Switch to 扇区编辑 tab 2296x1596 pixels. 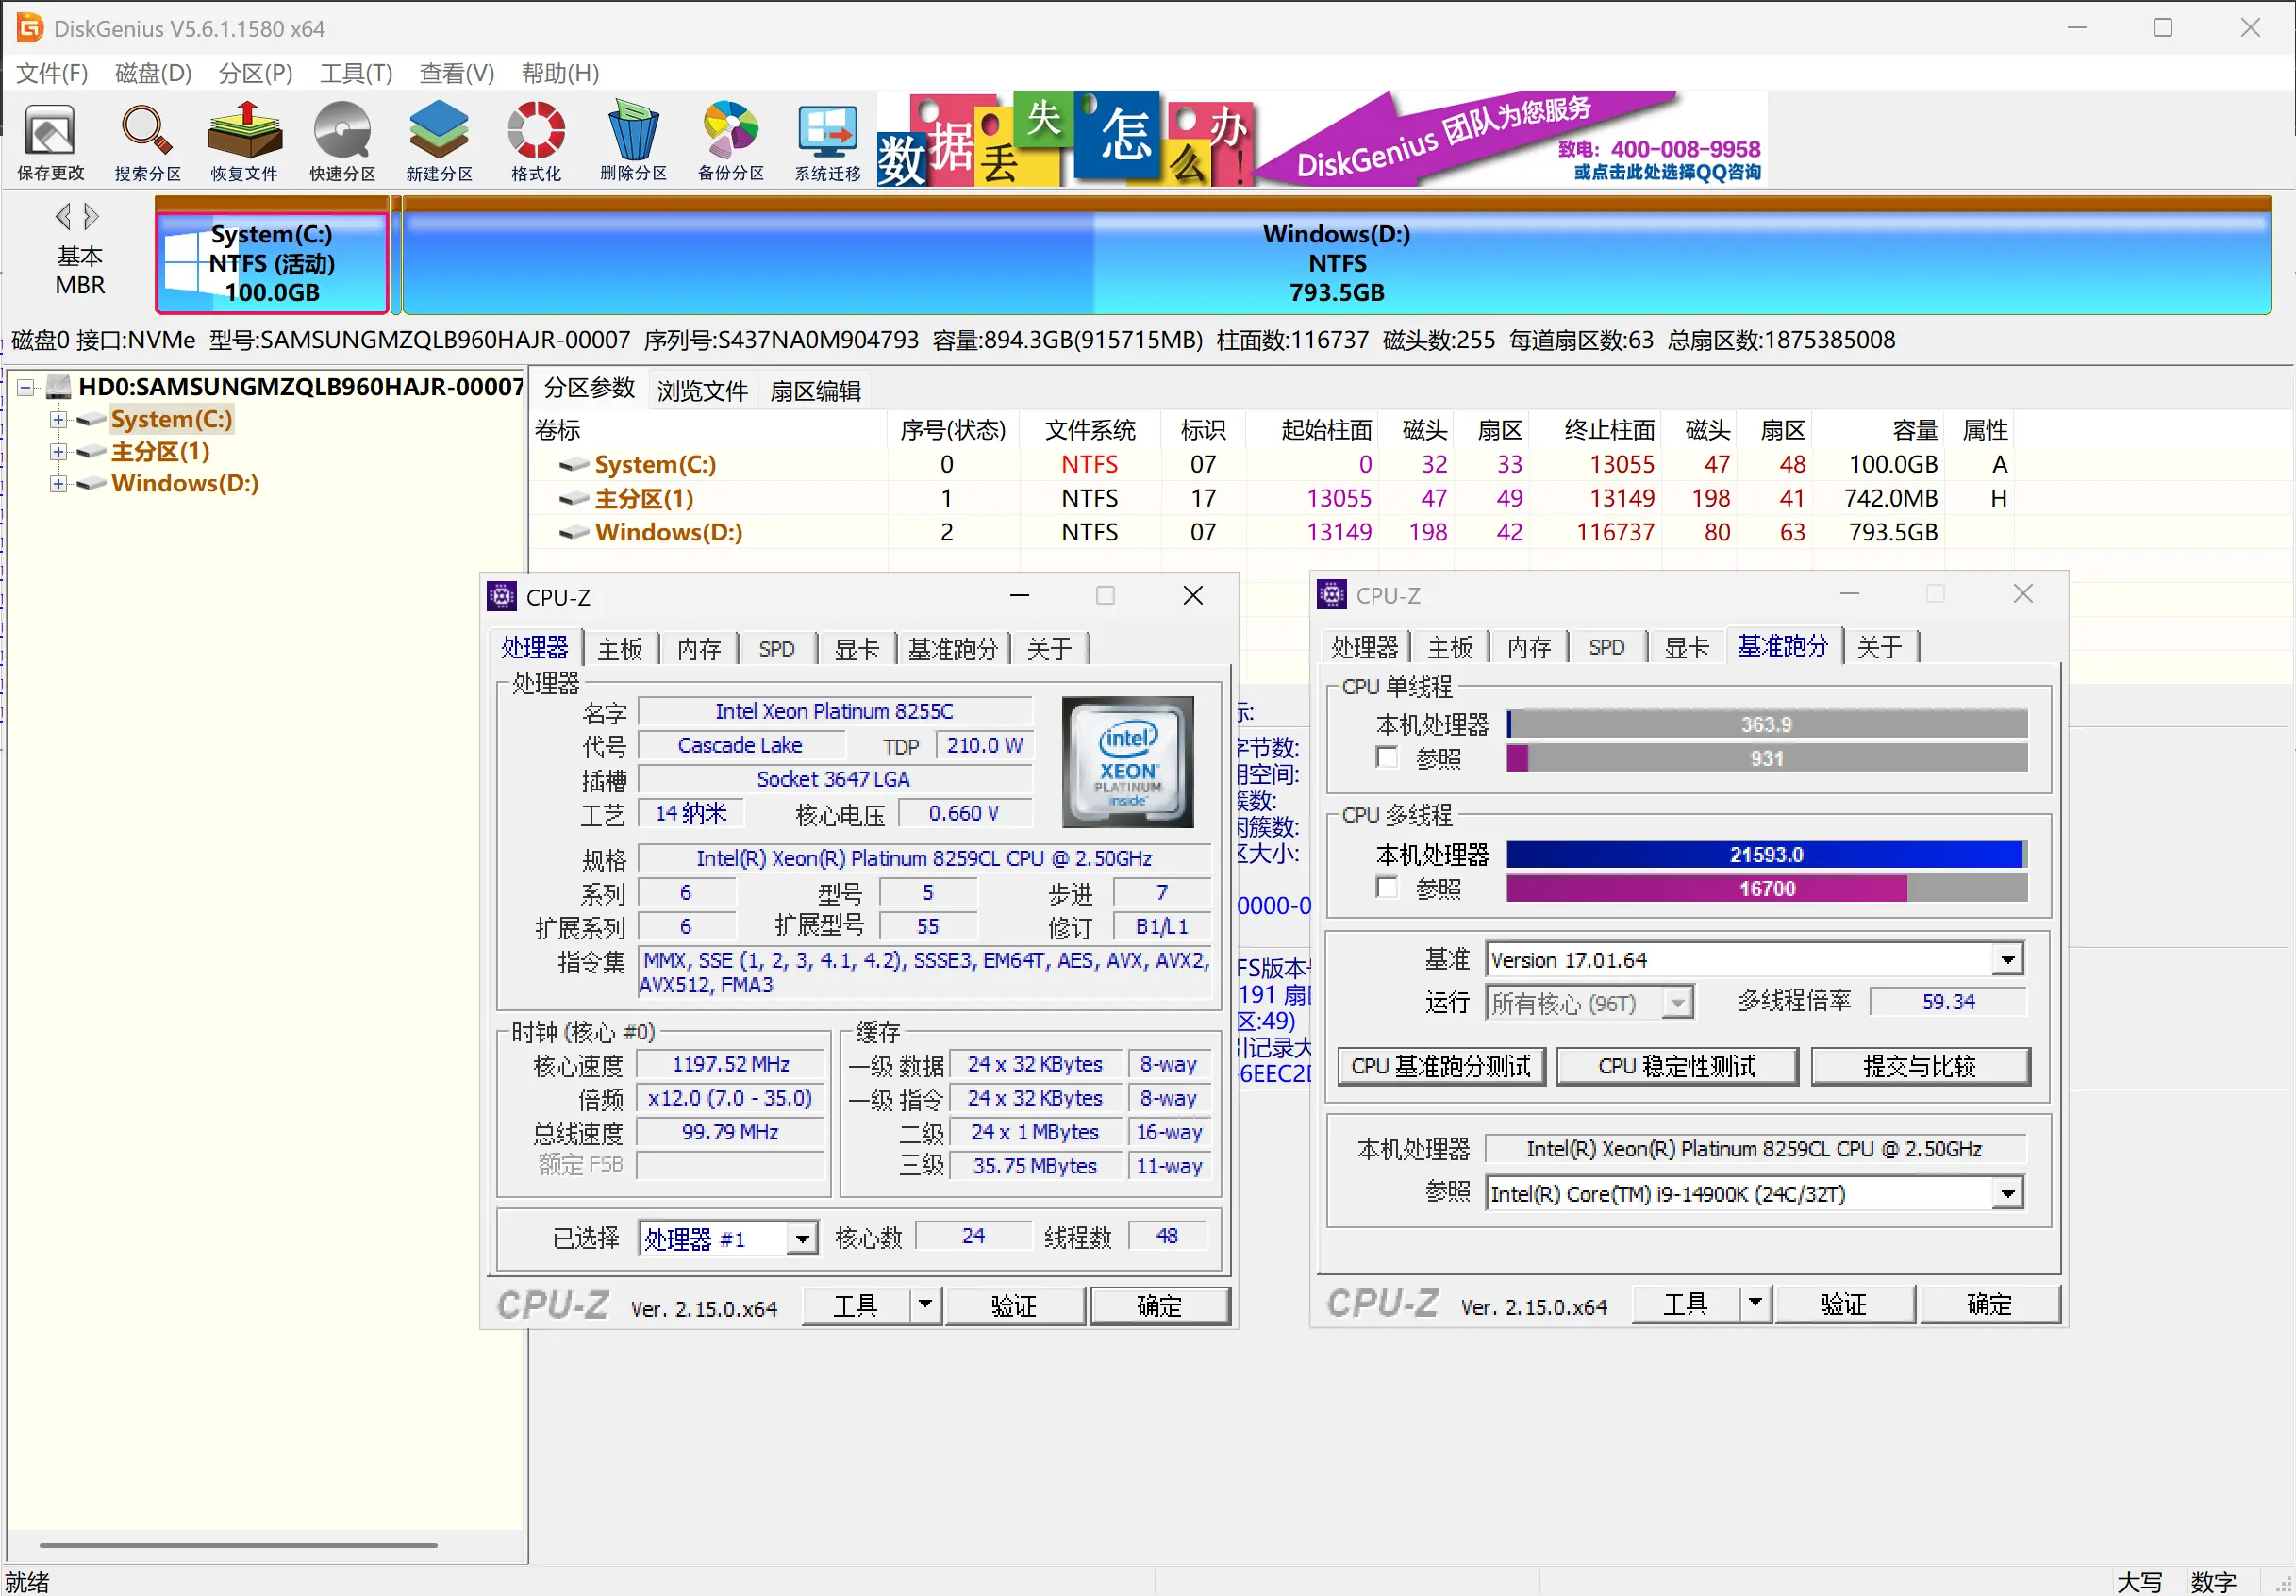[x=815, y=391]
